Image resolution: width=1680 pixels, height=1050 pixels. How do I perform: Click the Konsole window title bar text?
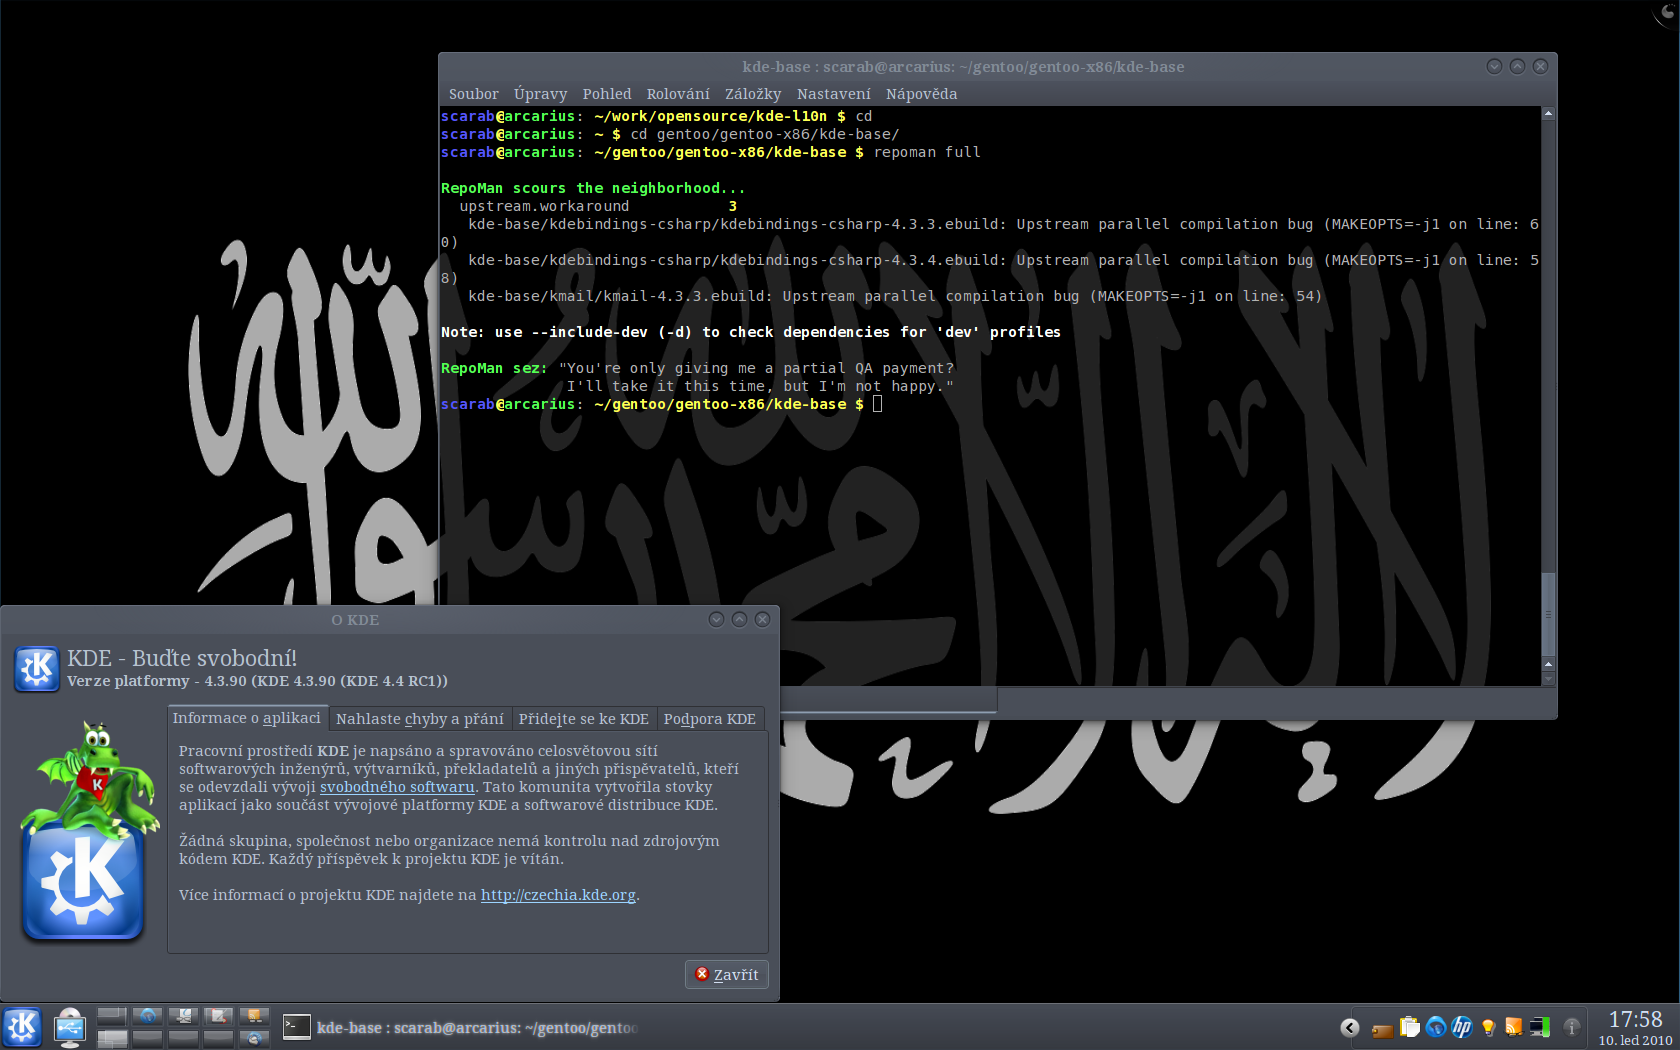963,67
